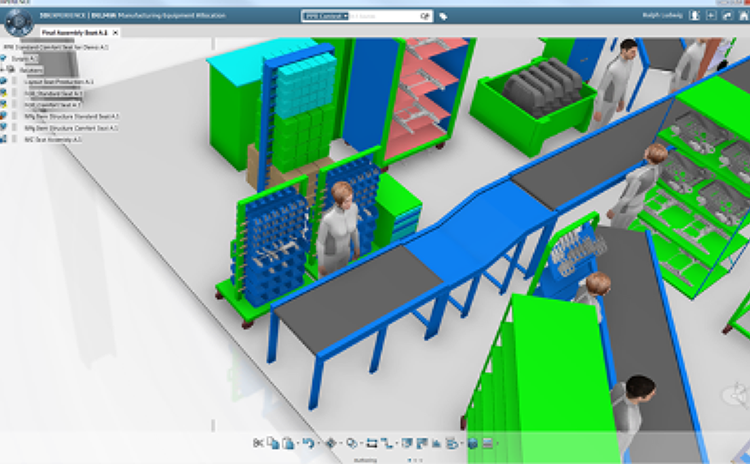Click the blue globe icon in toolbar
This screenshot has width=750, height=464.
(472, 443)
